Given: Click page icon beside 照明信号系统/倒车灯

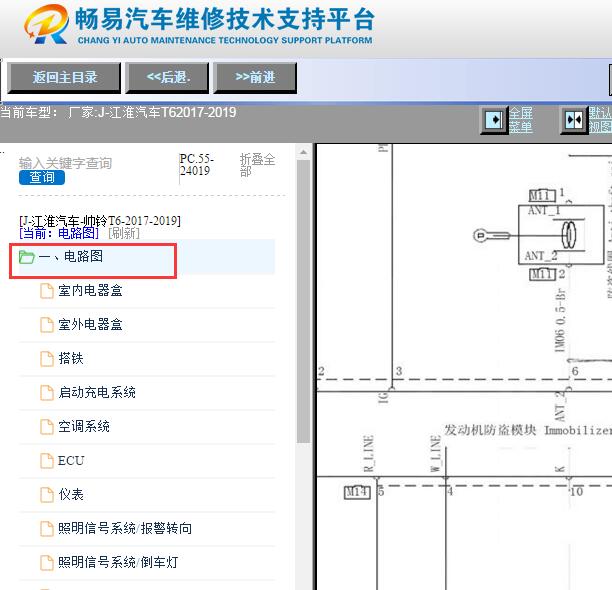Looking at the screenshot, I should pyautogui.click(x=47, y=563).
